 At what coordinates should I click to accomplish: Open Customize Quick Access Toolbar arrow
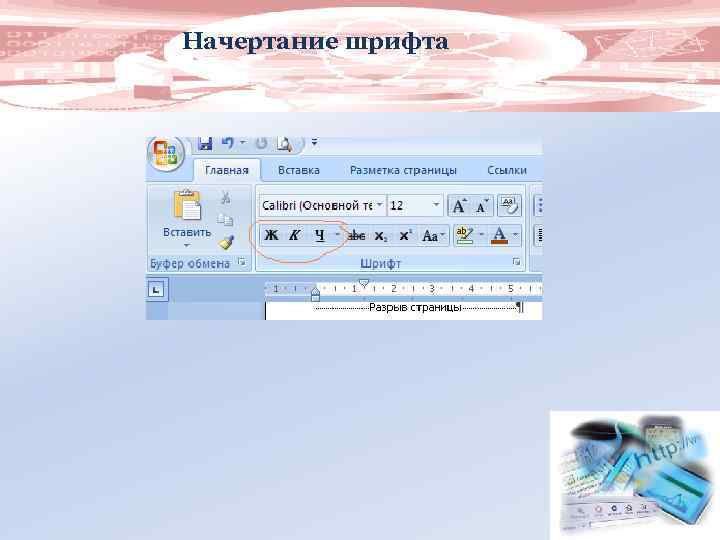315,142
